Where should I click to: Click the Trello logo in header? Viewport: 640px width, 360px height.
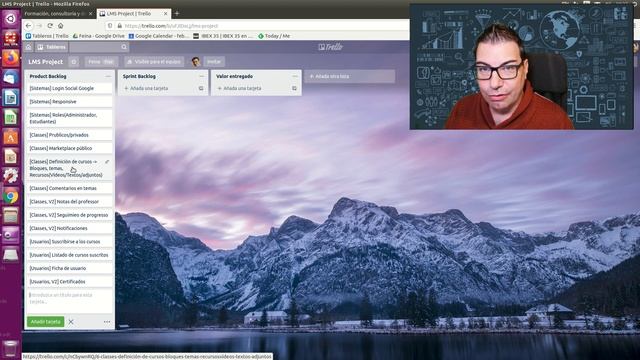coord(330,47)
